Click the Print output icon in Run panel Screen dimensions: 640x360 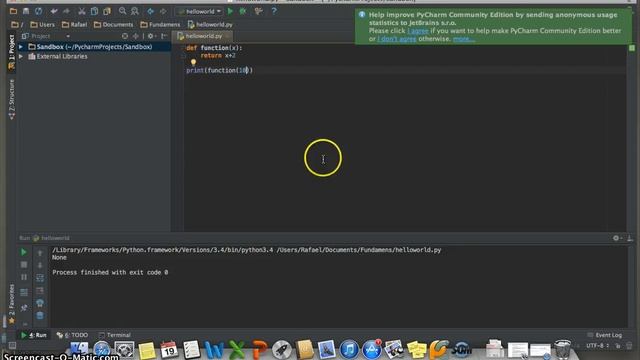[x=40, y=303]
